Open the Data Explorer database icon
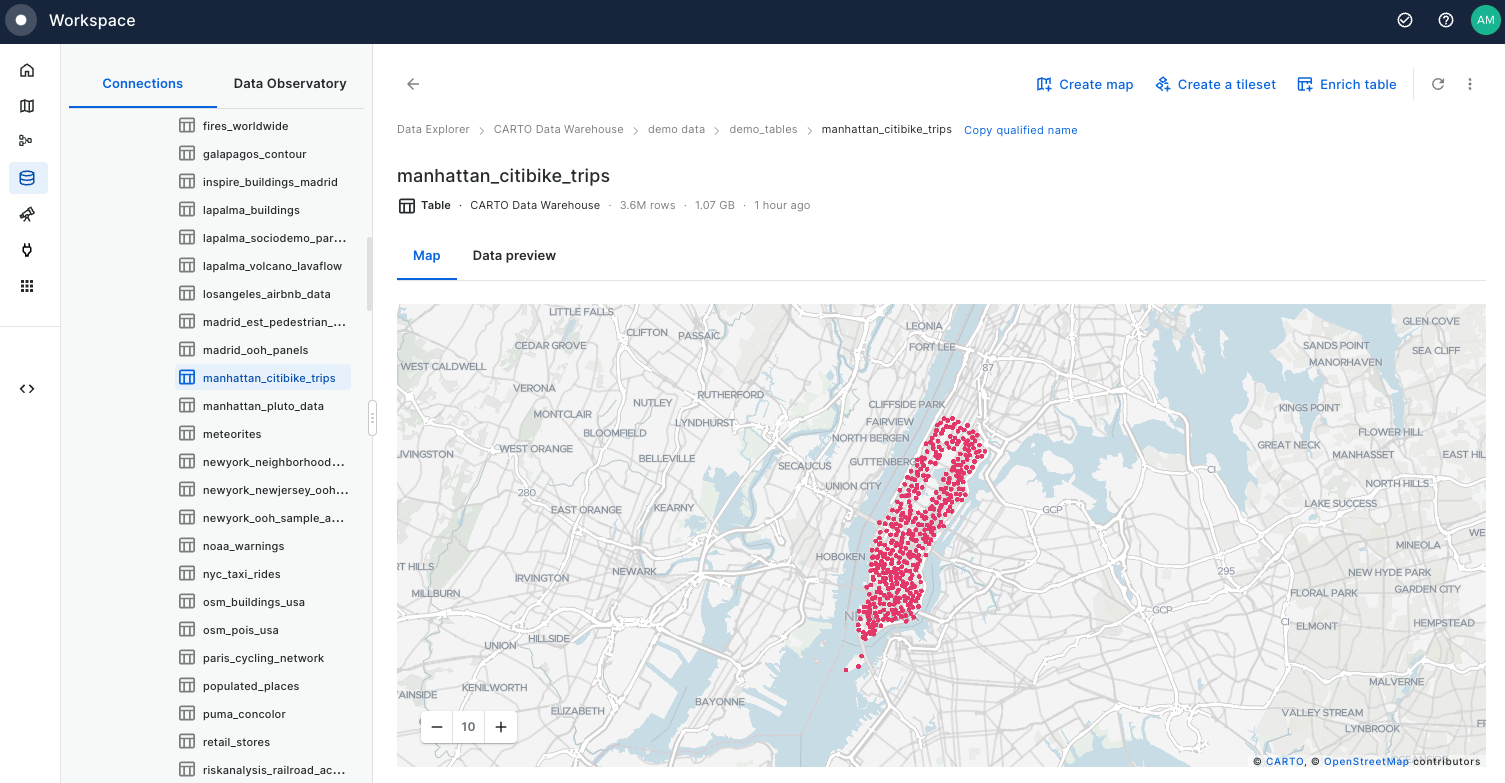The height and width of the screenshot is (783, 1505). [27, 178]
